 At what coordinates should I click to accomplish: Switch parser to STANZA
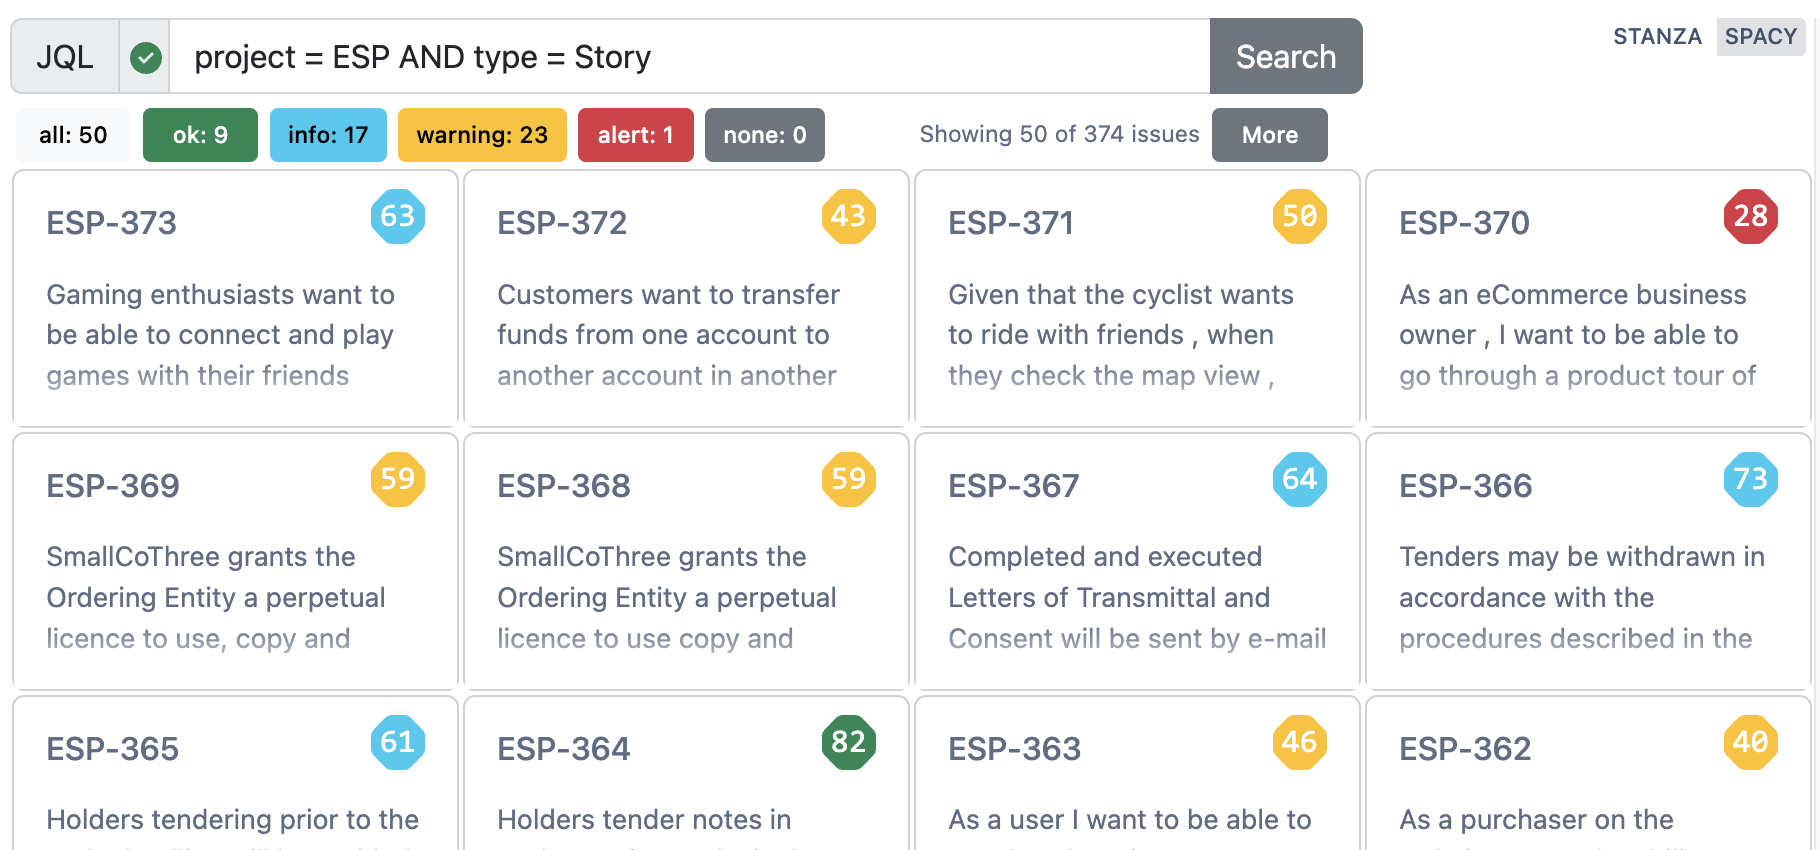tap(1657, 37)
